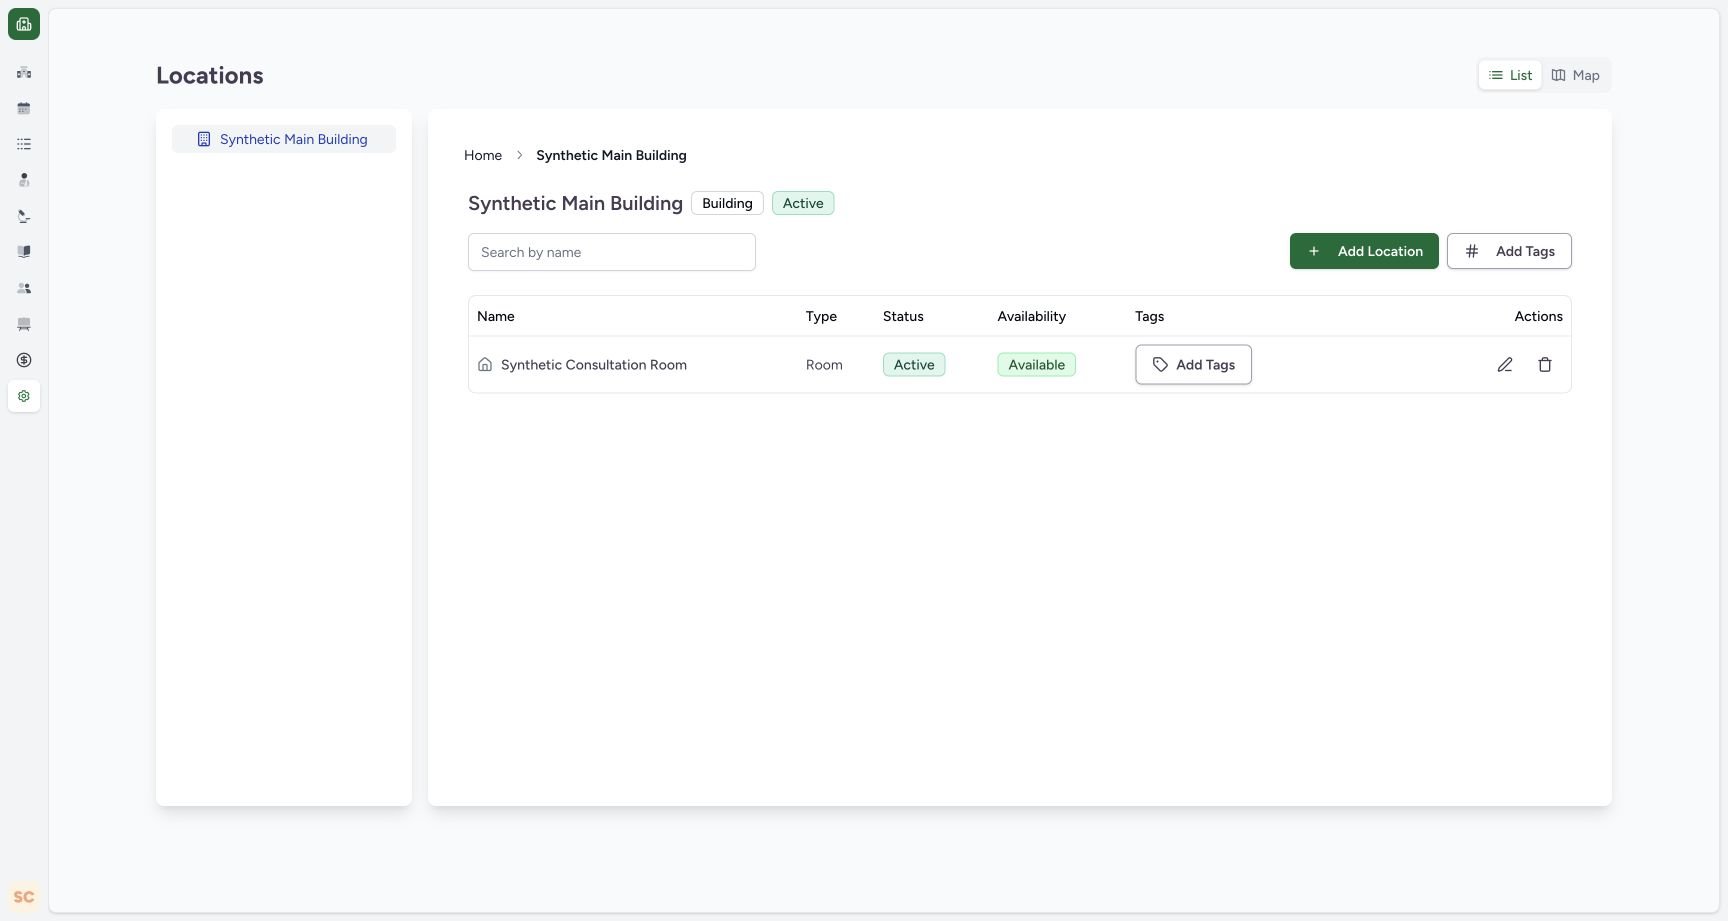The height and width of the screenshot is (921, 1728).
Task: Delete Synthetic Consultation Room with trash icon
Action: (x=1545, y=365)
